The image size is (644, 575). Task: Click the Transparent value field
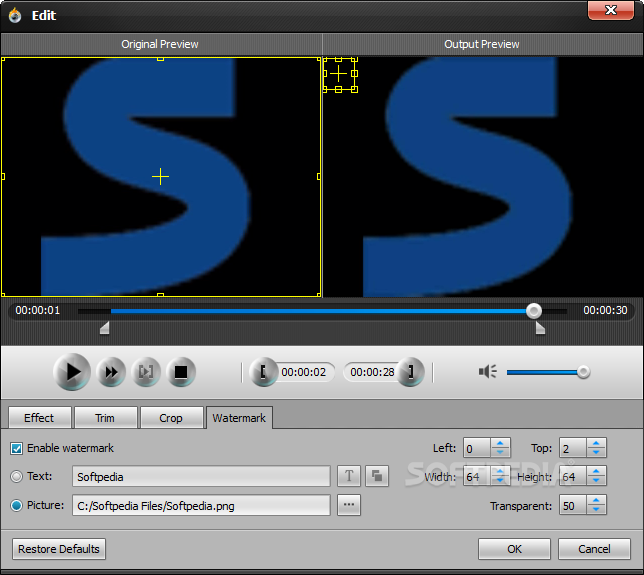573,505
